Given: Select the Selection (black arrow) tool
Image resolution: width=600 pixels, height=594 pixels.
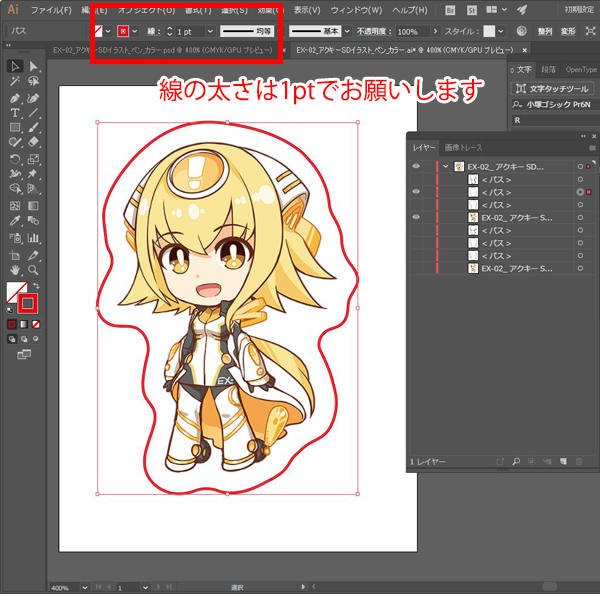Looking at the screenshot, I should (15, 66).
